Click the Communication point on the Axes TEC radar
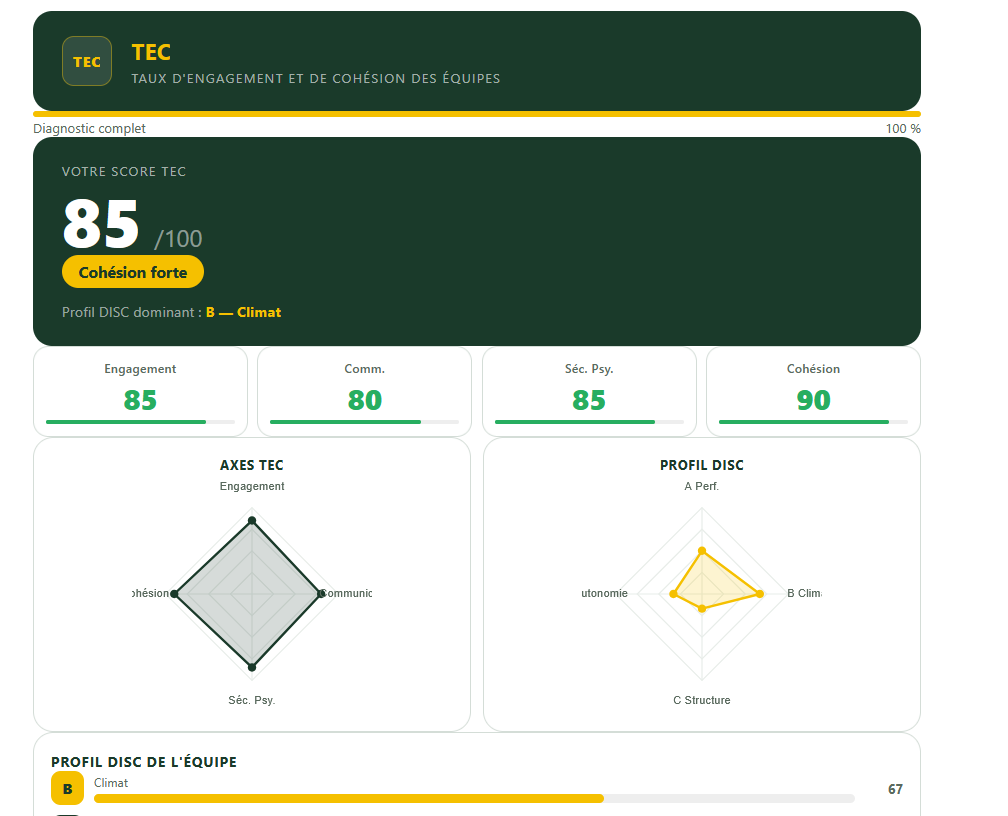The image size is (1008, 816). [x=321, y=594]
